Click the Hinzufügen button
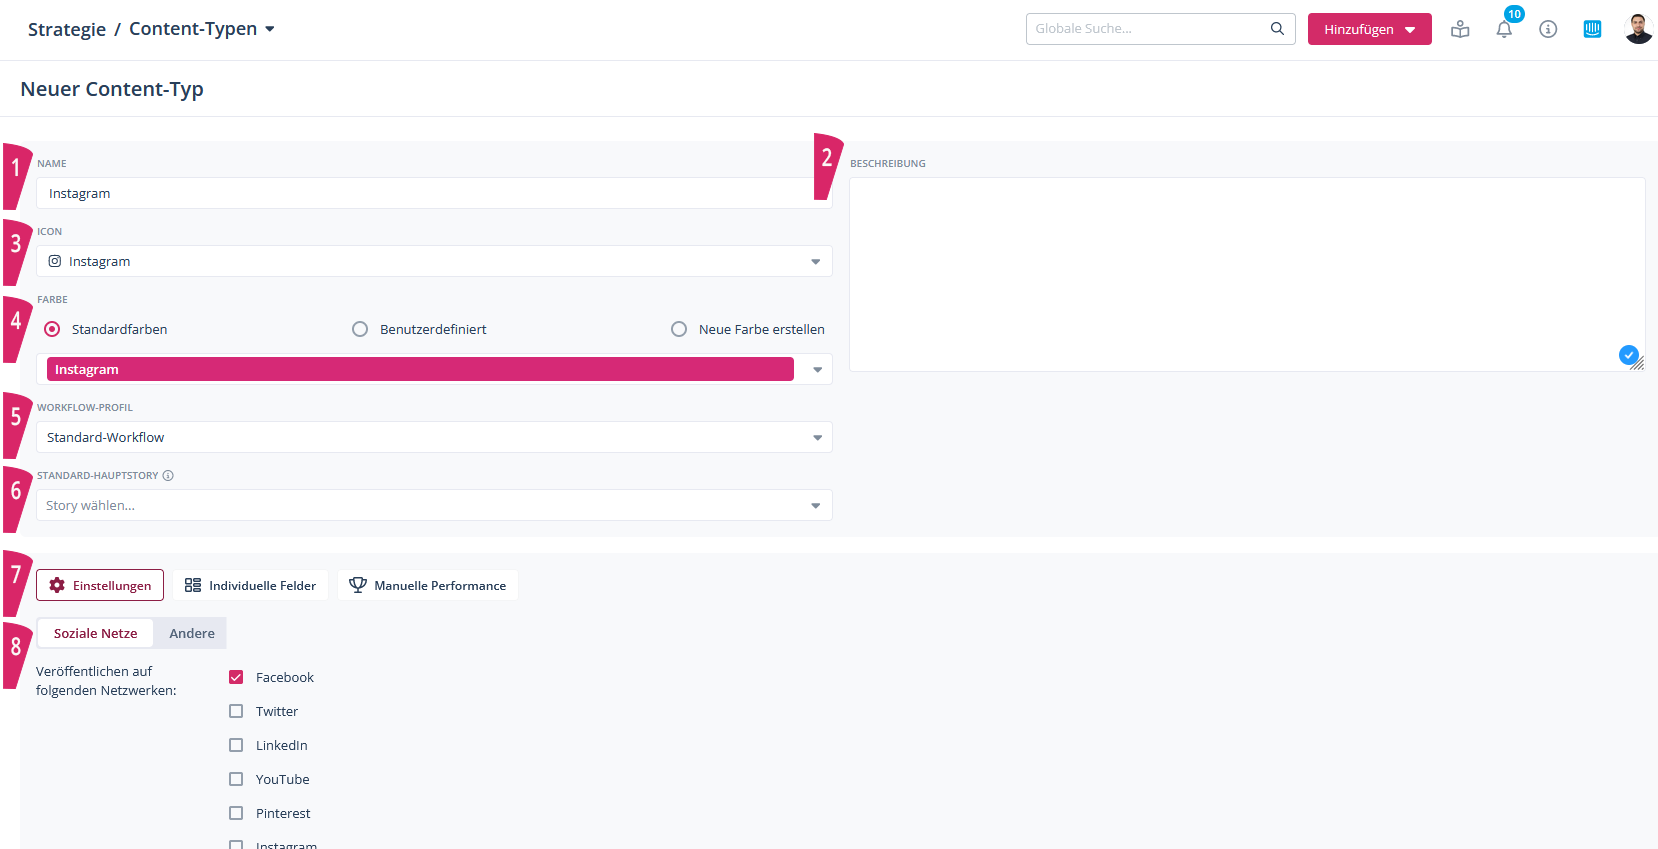Image resolution: width=1658 pixels, height=849 pixels. tap(1368, 29)
